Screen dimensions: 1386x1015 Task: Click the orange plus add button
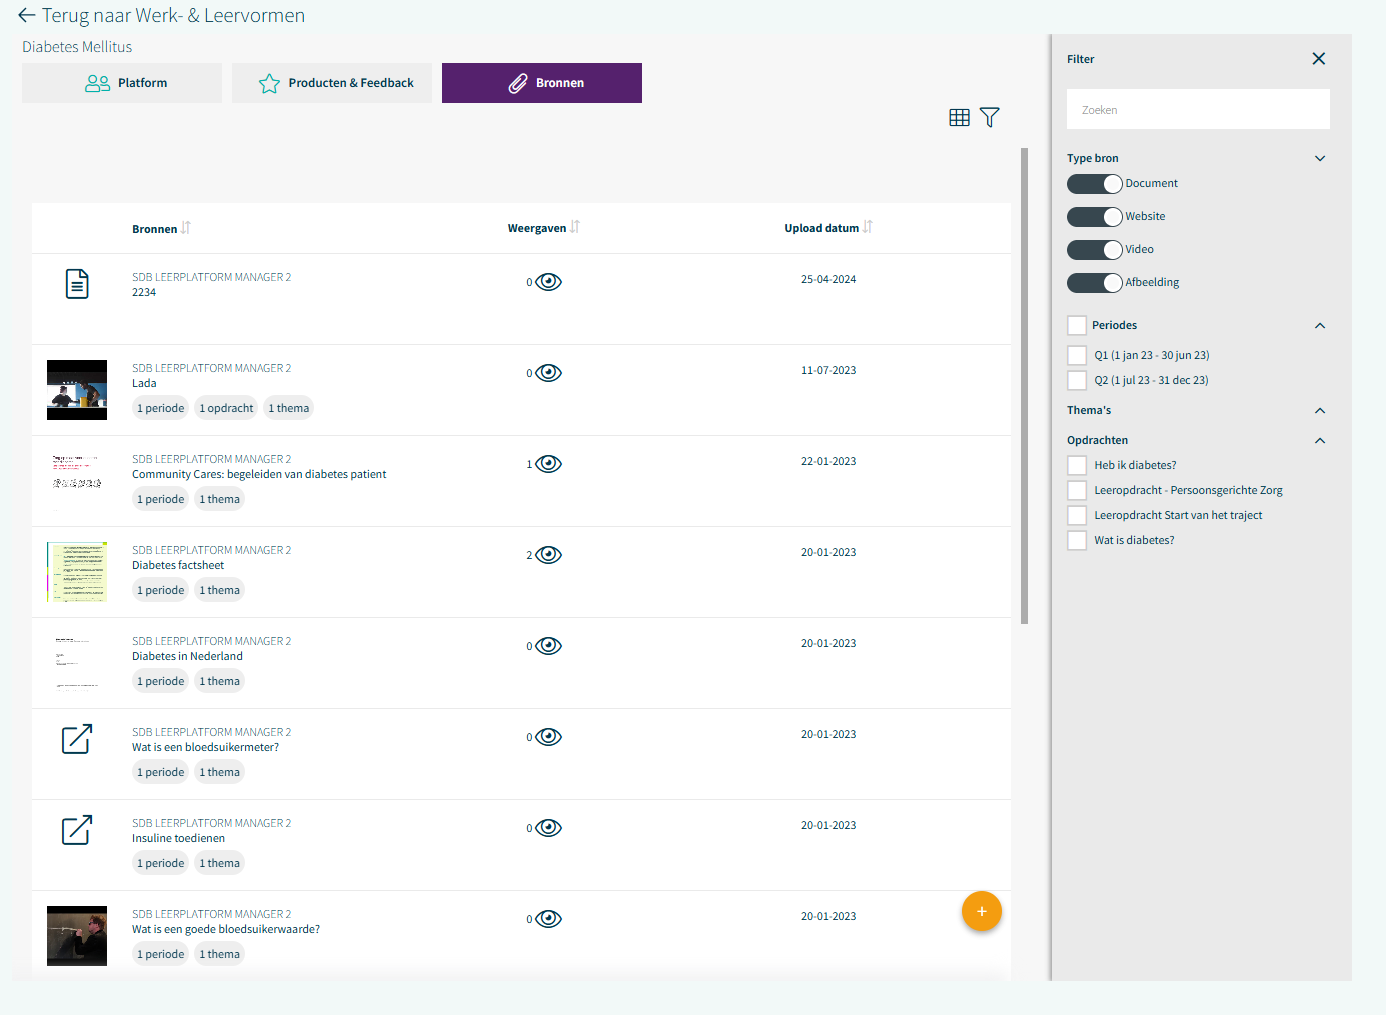click(x=981, y=911)
